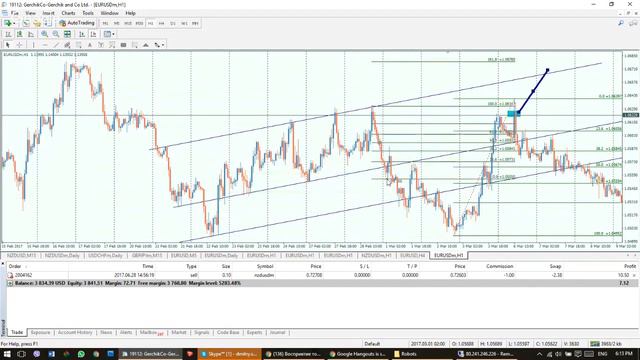The height and width of the screenshot is (360, 640).
Task: Draw Horizontal Line tool
Action: pos(45,45)
